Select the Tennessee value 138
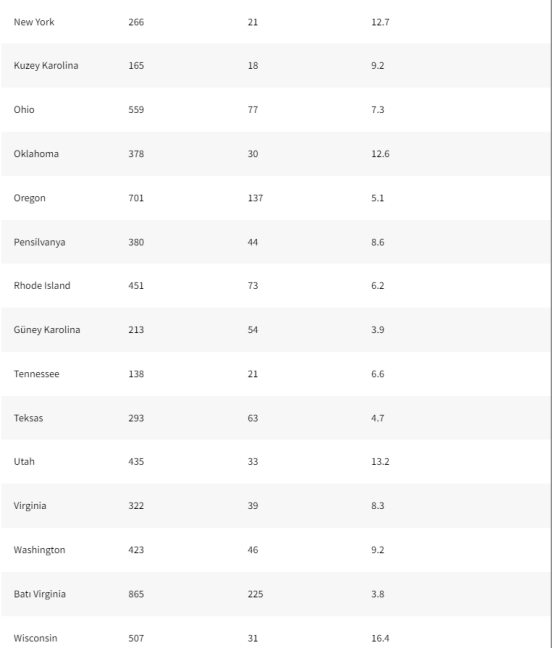The image size is (554, 648). click(x=136, y=374)
